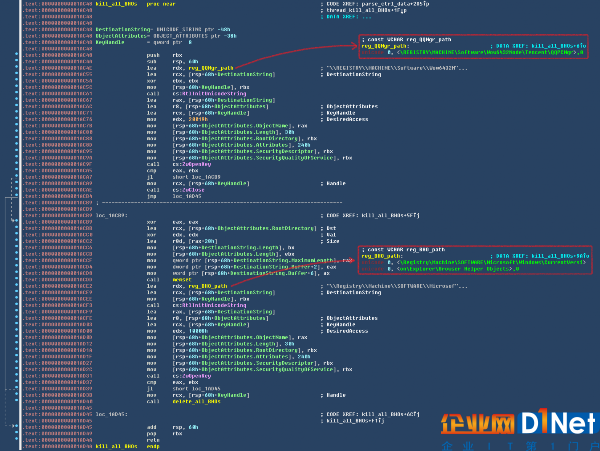Screen dimensions: 600x451
Task: Click ObjectAttributes OBJECT_ATTRIBUTES variable definition
Action: click(x=166, y=36)
